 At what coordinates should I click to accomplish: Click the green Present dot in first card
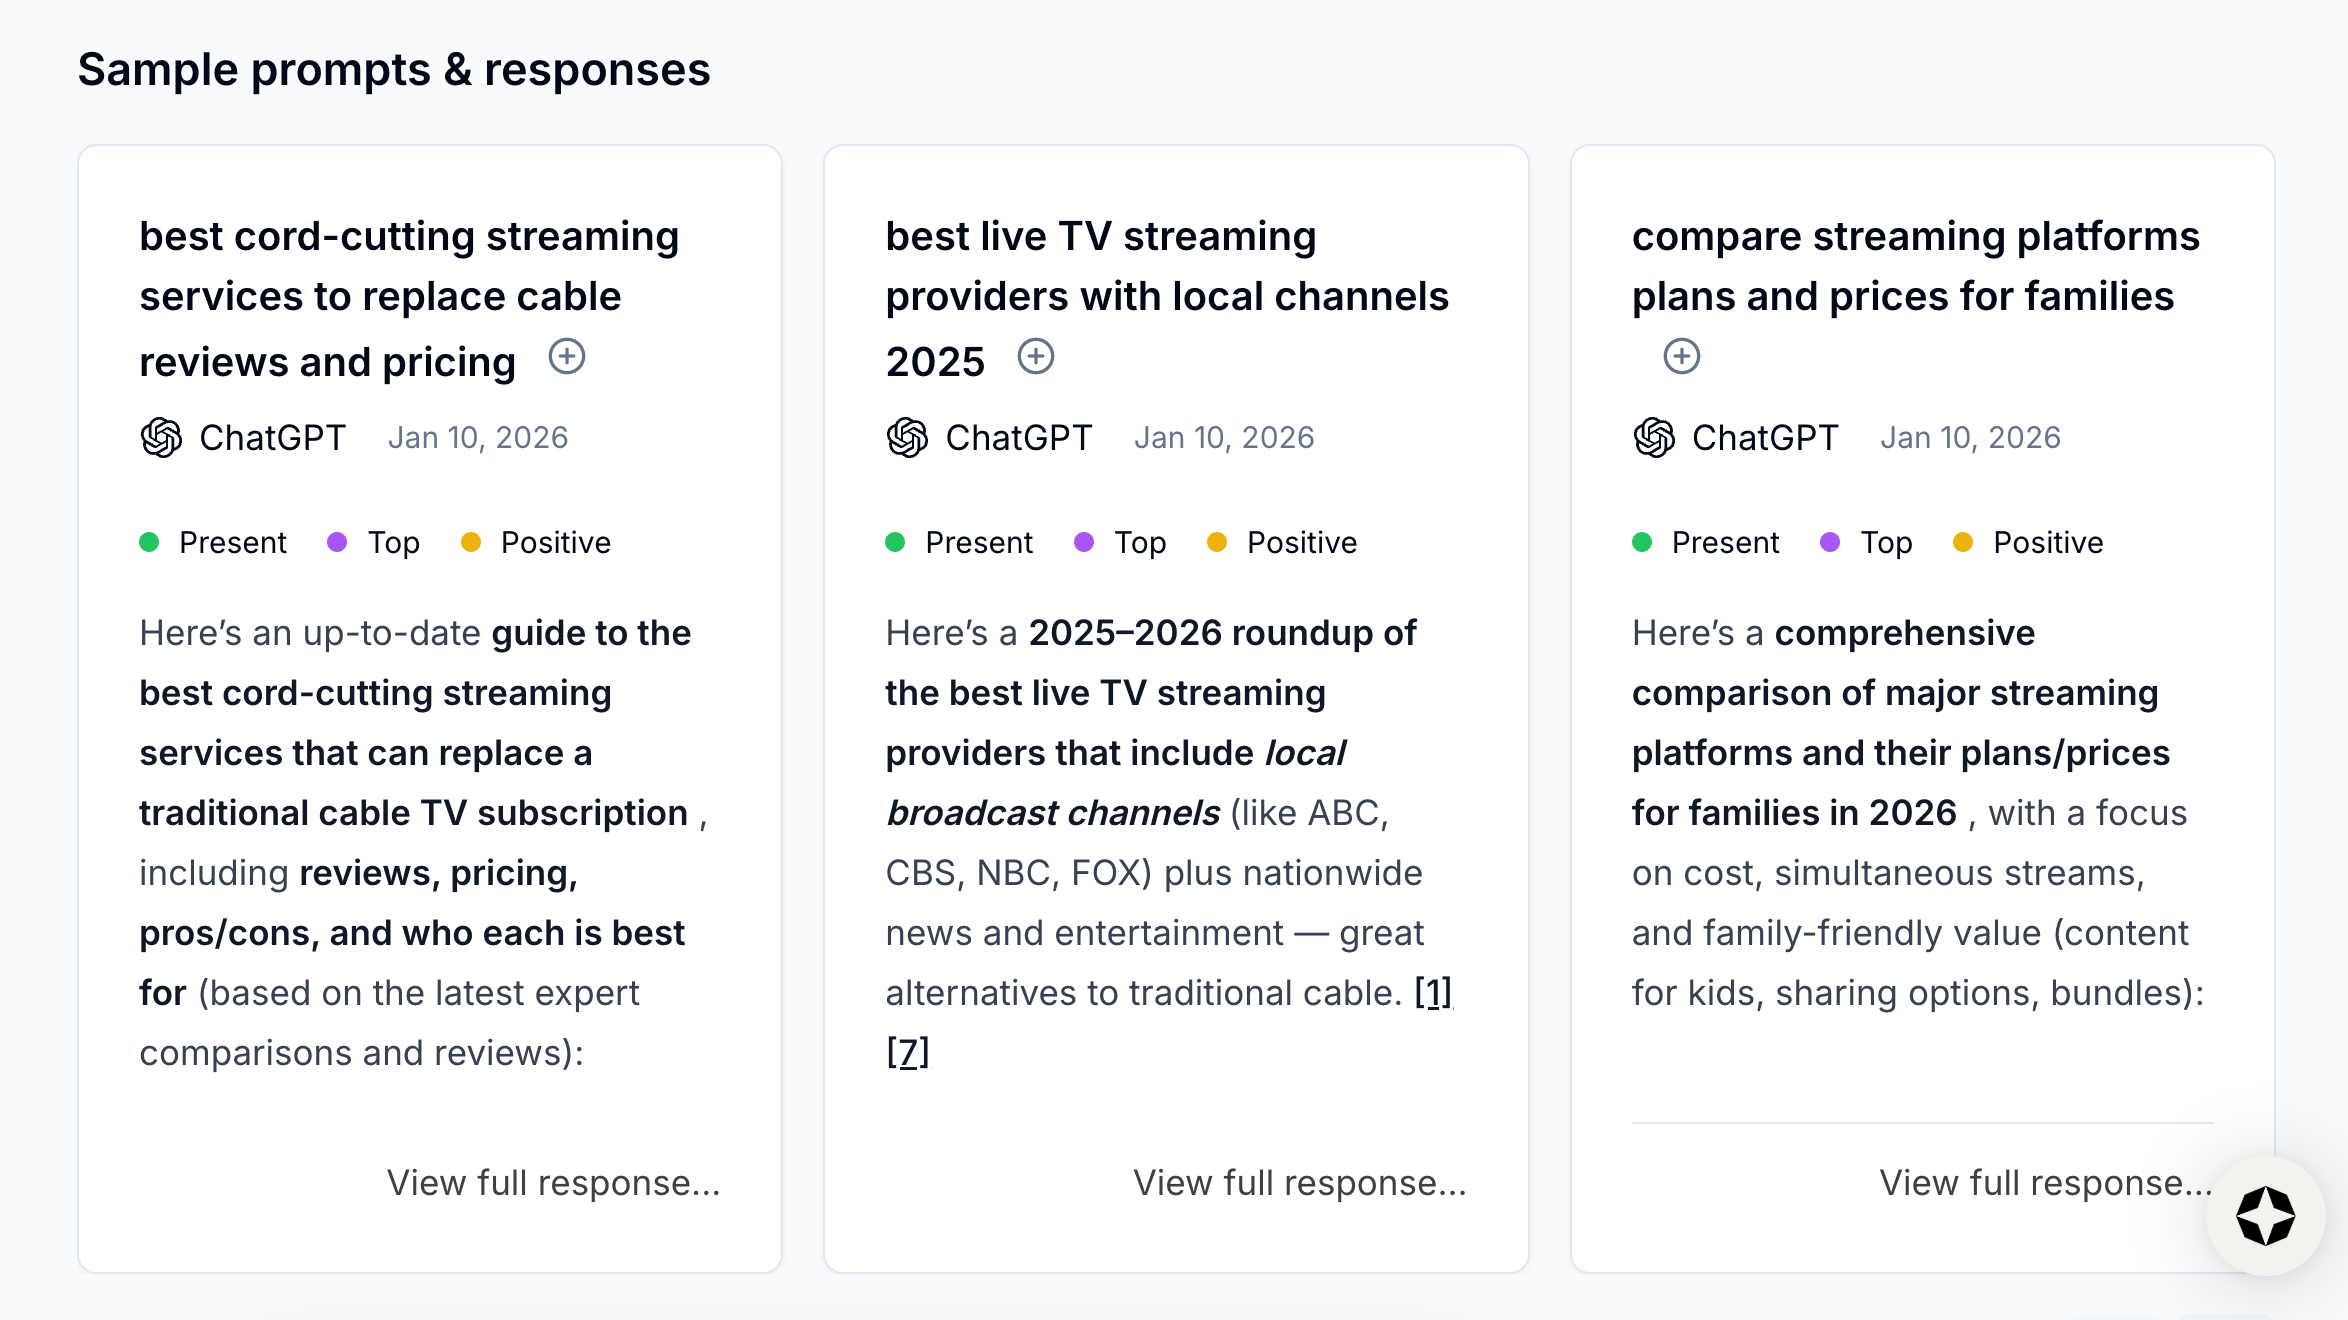pos(149,542)
